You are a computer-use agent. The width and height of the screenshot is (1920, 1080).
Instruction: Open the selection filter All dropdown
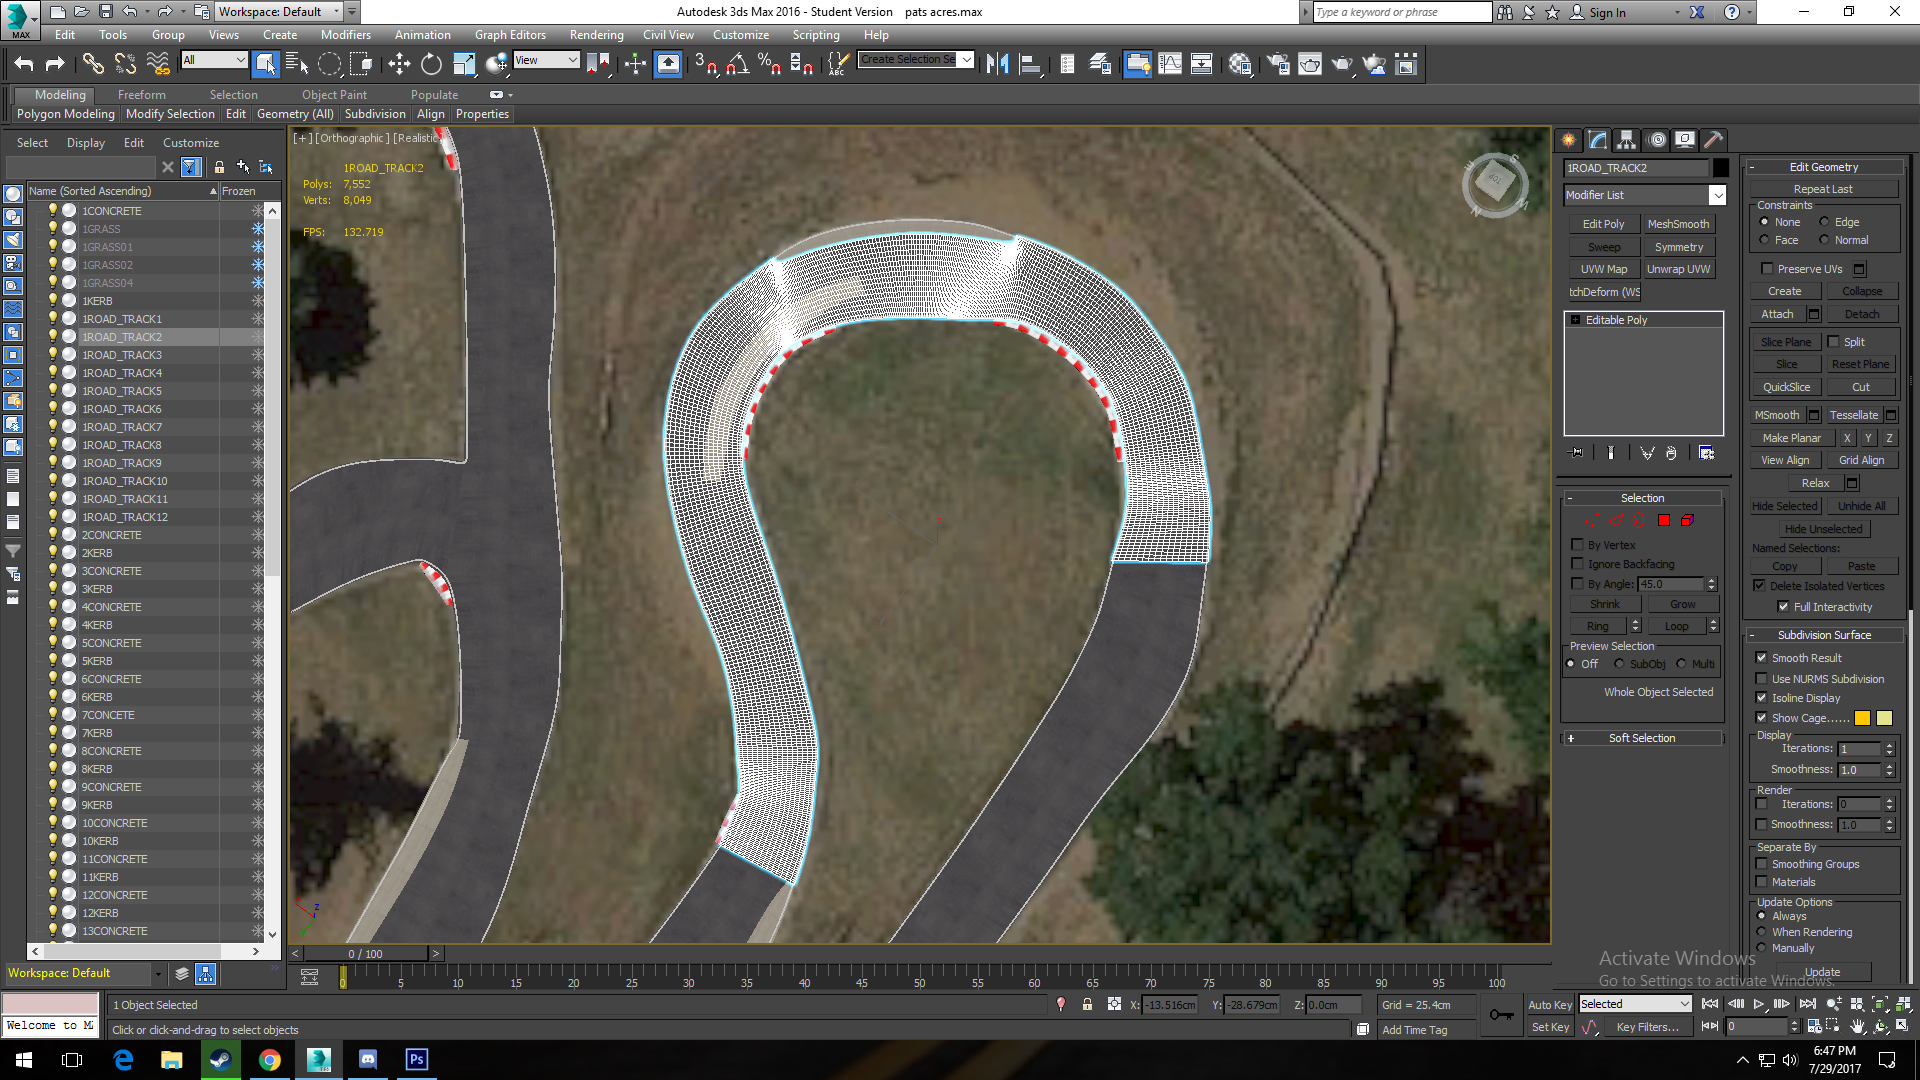click(x=240, y=60)
